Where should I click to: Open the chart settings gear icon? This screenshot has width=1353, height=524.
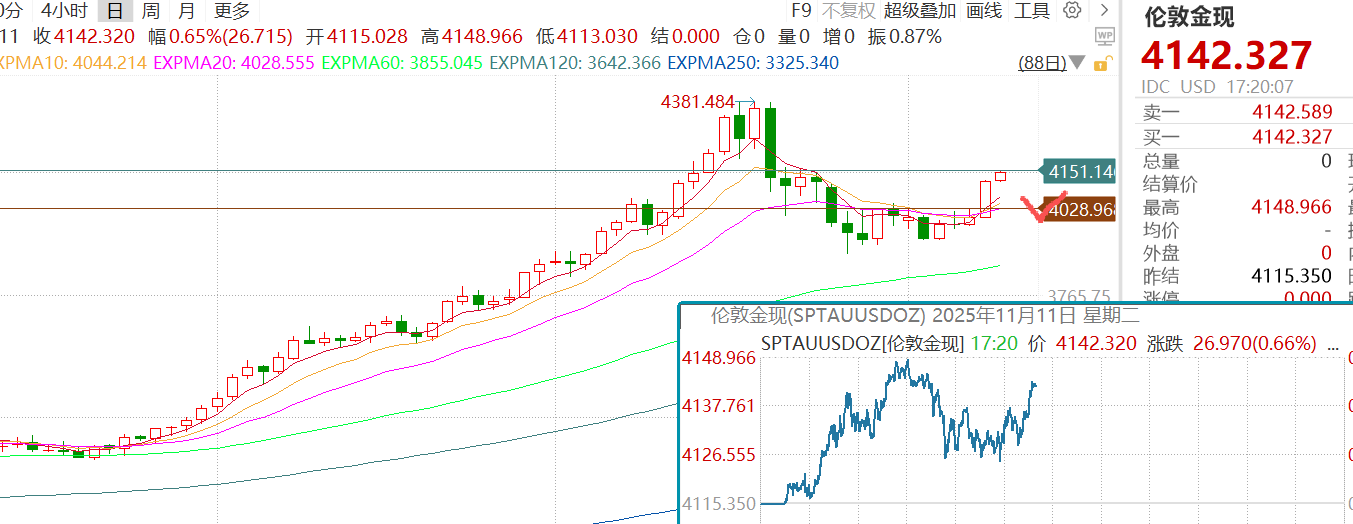coord(1072,11)
